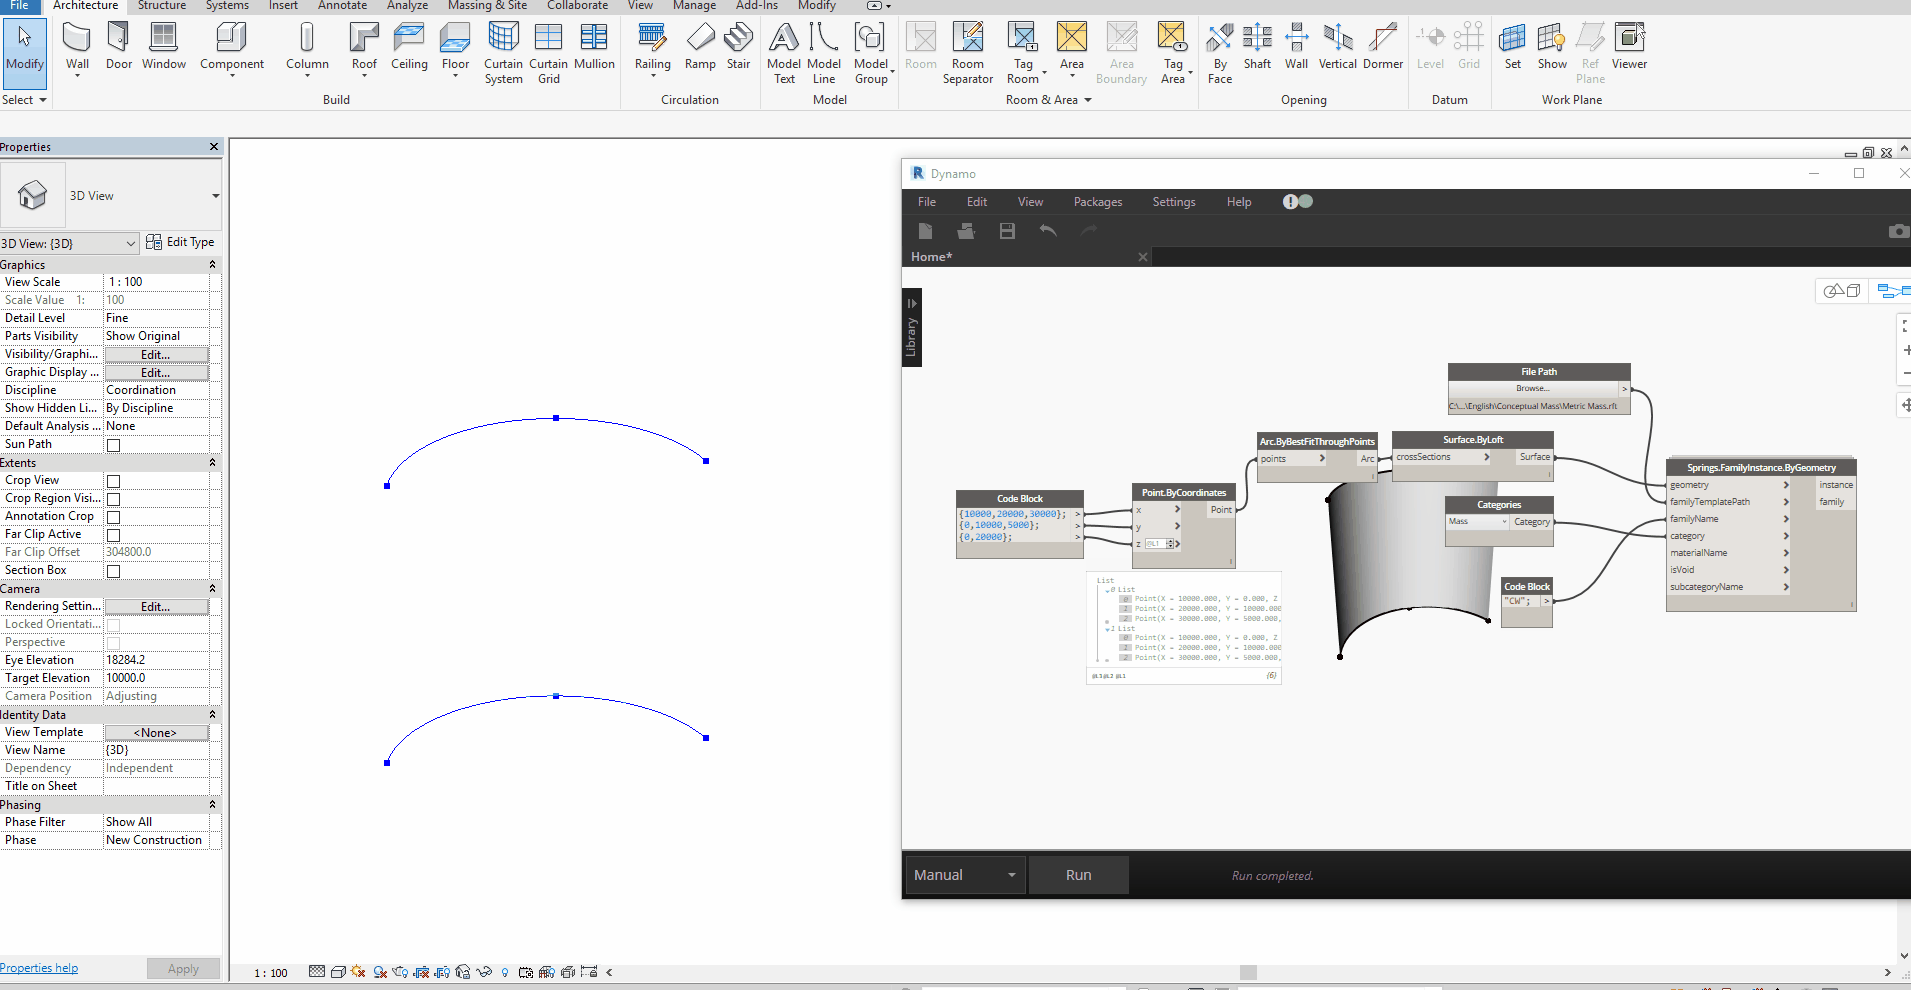The image size is (1911, 990).
Task: Click the Dynamo camera export icon
Action: coord(1897,231)
